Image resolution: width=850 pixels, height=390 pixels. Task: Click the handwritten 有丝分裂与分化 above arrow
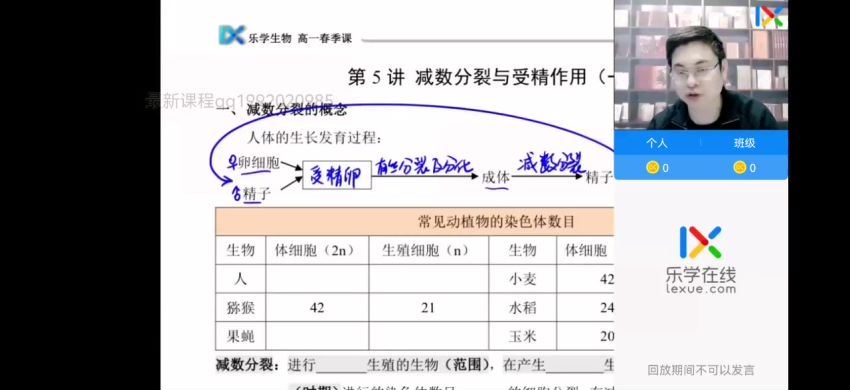pyautogui.click(x=424, y=165)
